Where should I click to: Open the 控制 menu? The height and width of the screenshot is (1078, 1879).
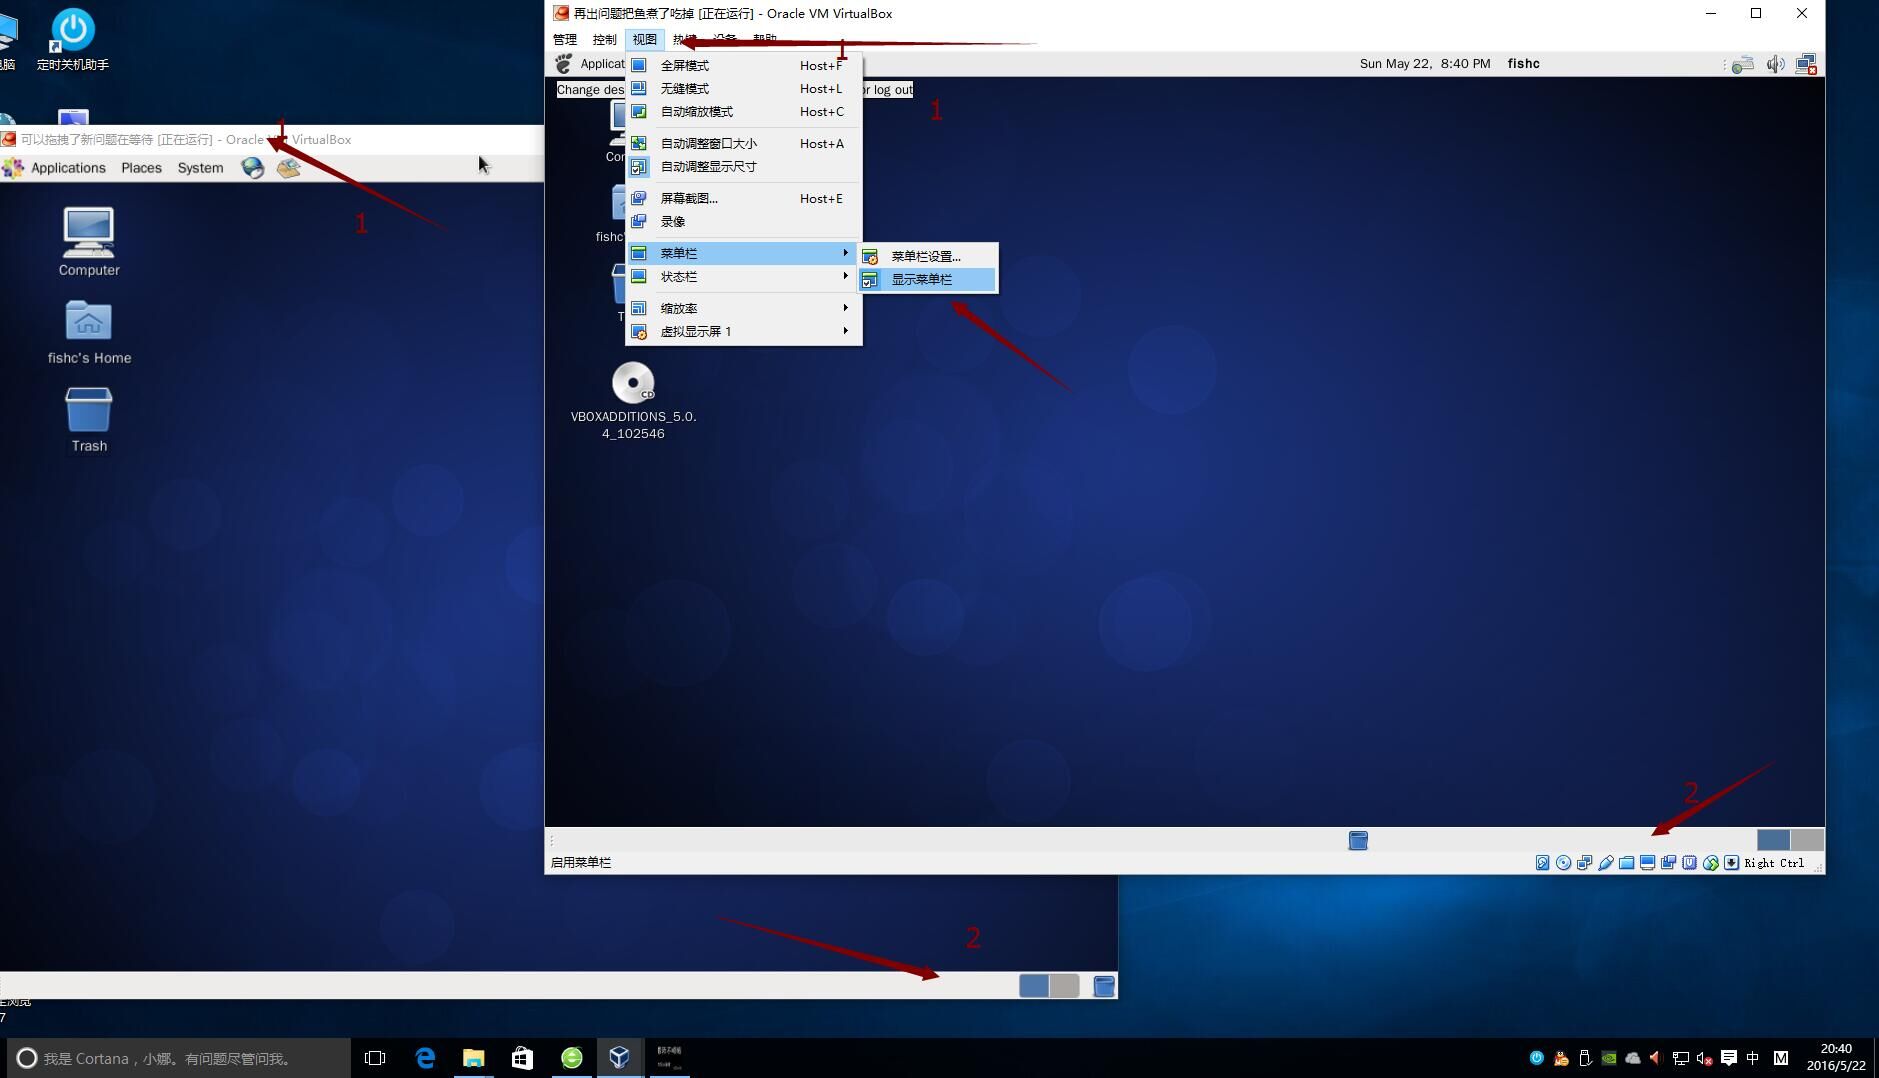(604, 39)
